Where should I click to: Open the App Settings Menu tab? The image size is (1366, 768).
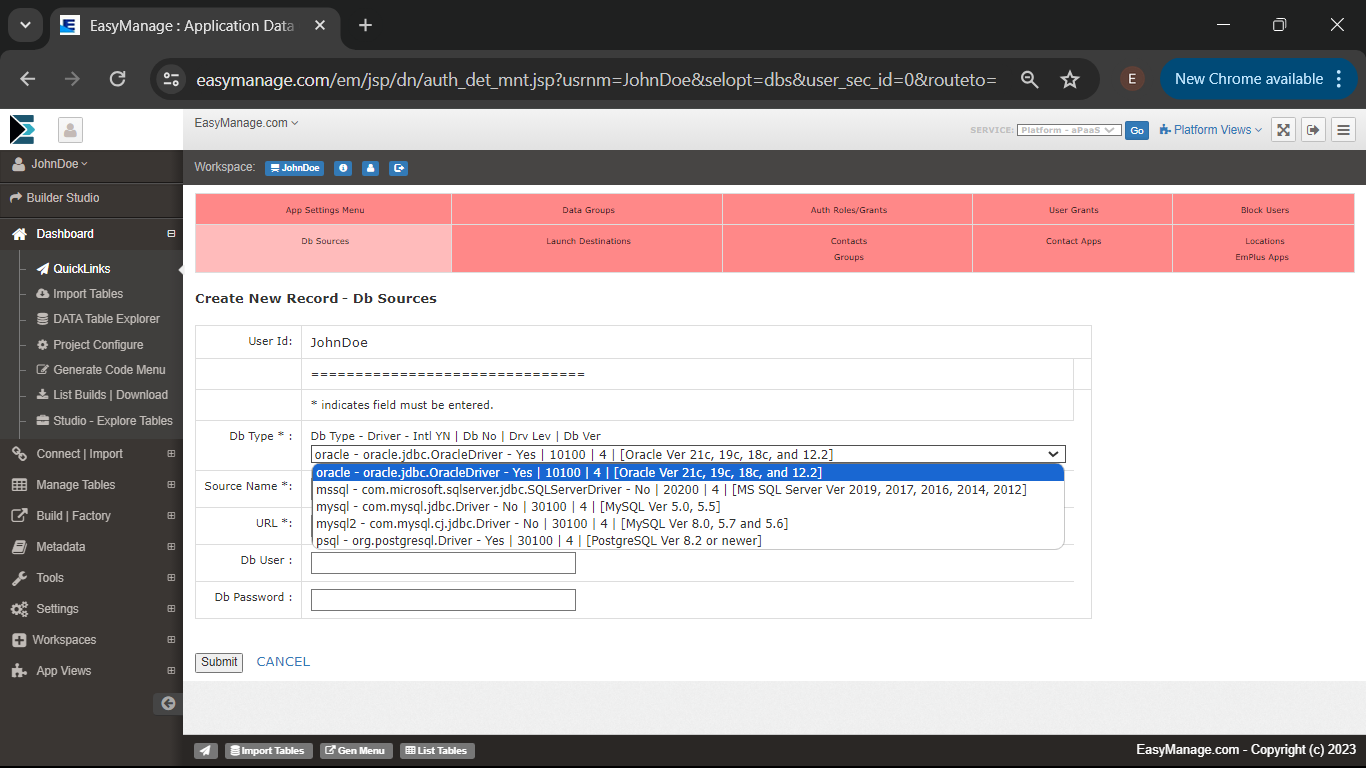click(x=325, y=210)
